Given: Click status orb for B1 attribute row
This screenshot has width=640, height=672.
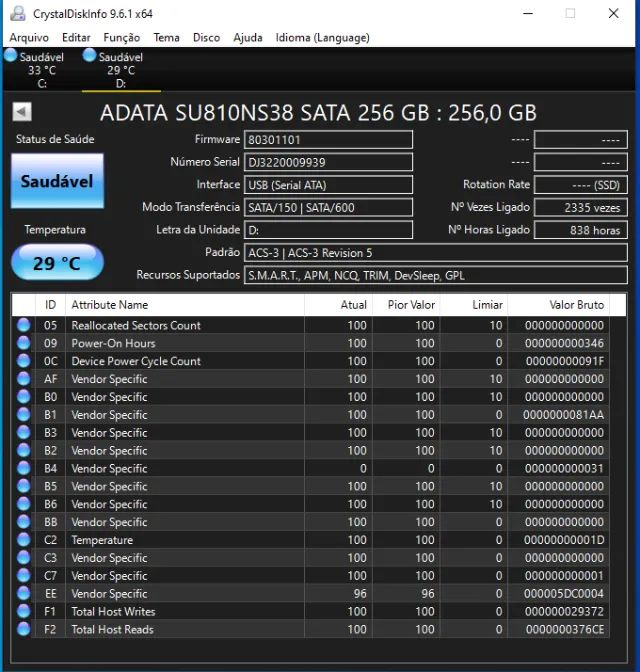Looking at the screenshot, I should (x=24, y=414).
